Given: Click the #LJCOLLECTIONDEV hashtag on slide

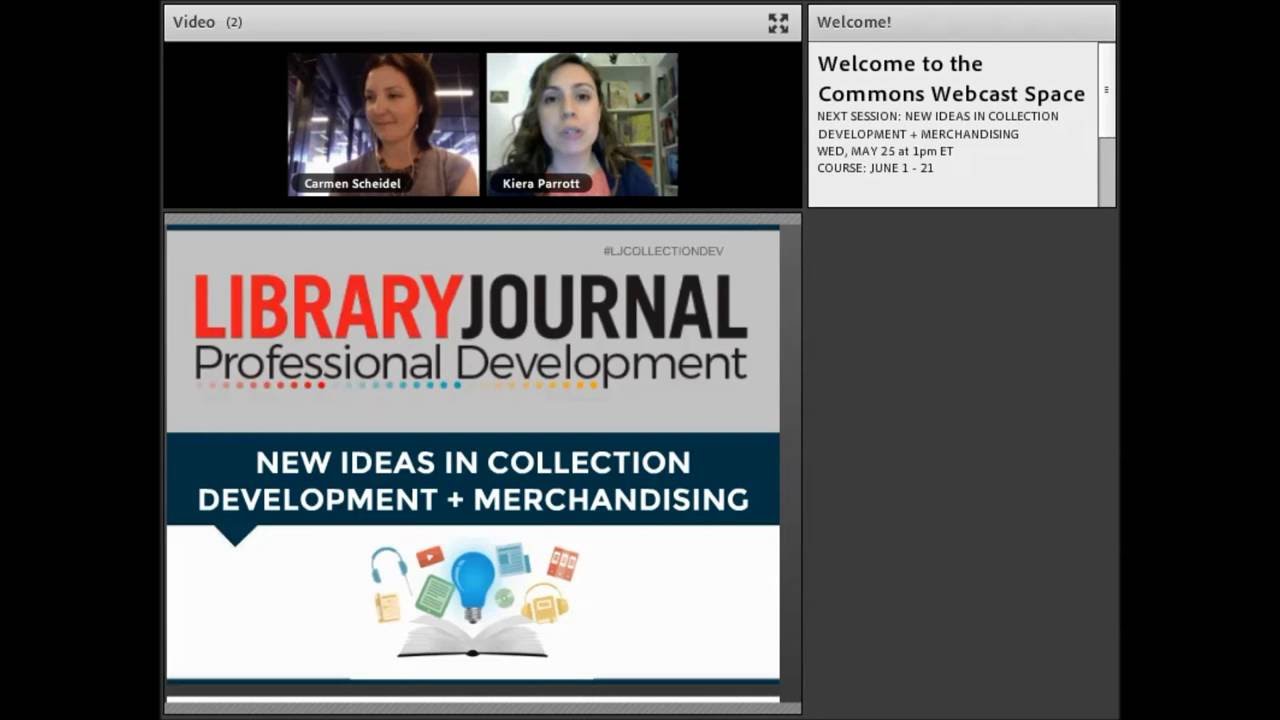Looking at the screenshot, I should coord(663,251).
